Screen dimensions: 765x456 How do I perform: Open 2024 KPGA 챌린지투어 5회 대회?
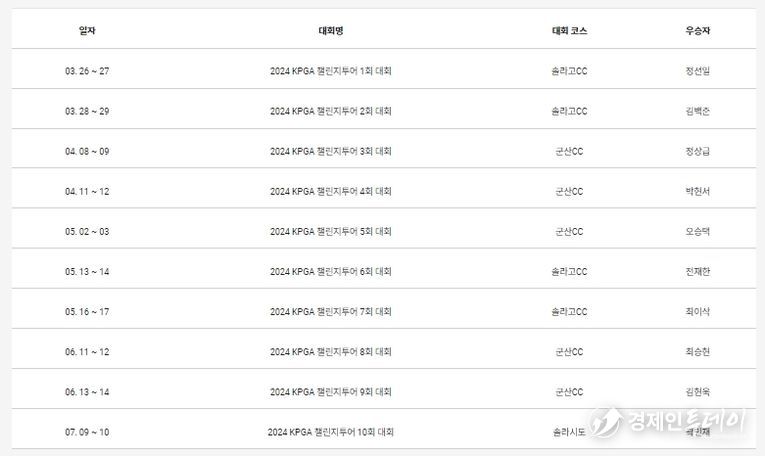pyautogui.click(x=331, y=232)
